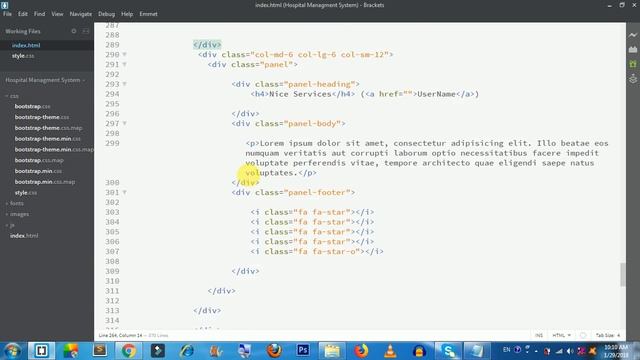Open bootstrap-theme.css file
The height and width of the screenshot is (360, 640).
point(42,117)
